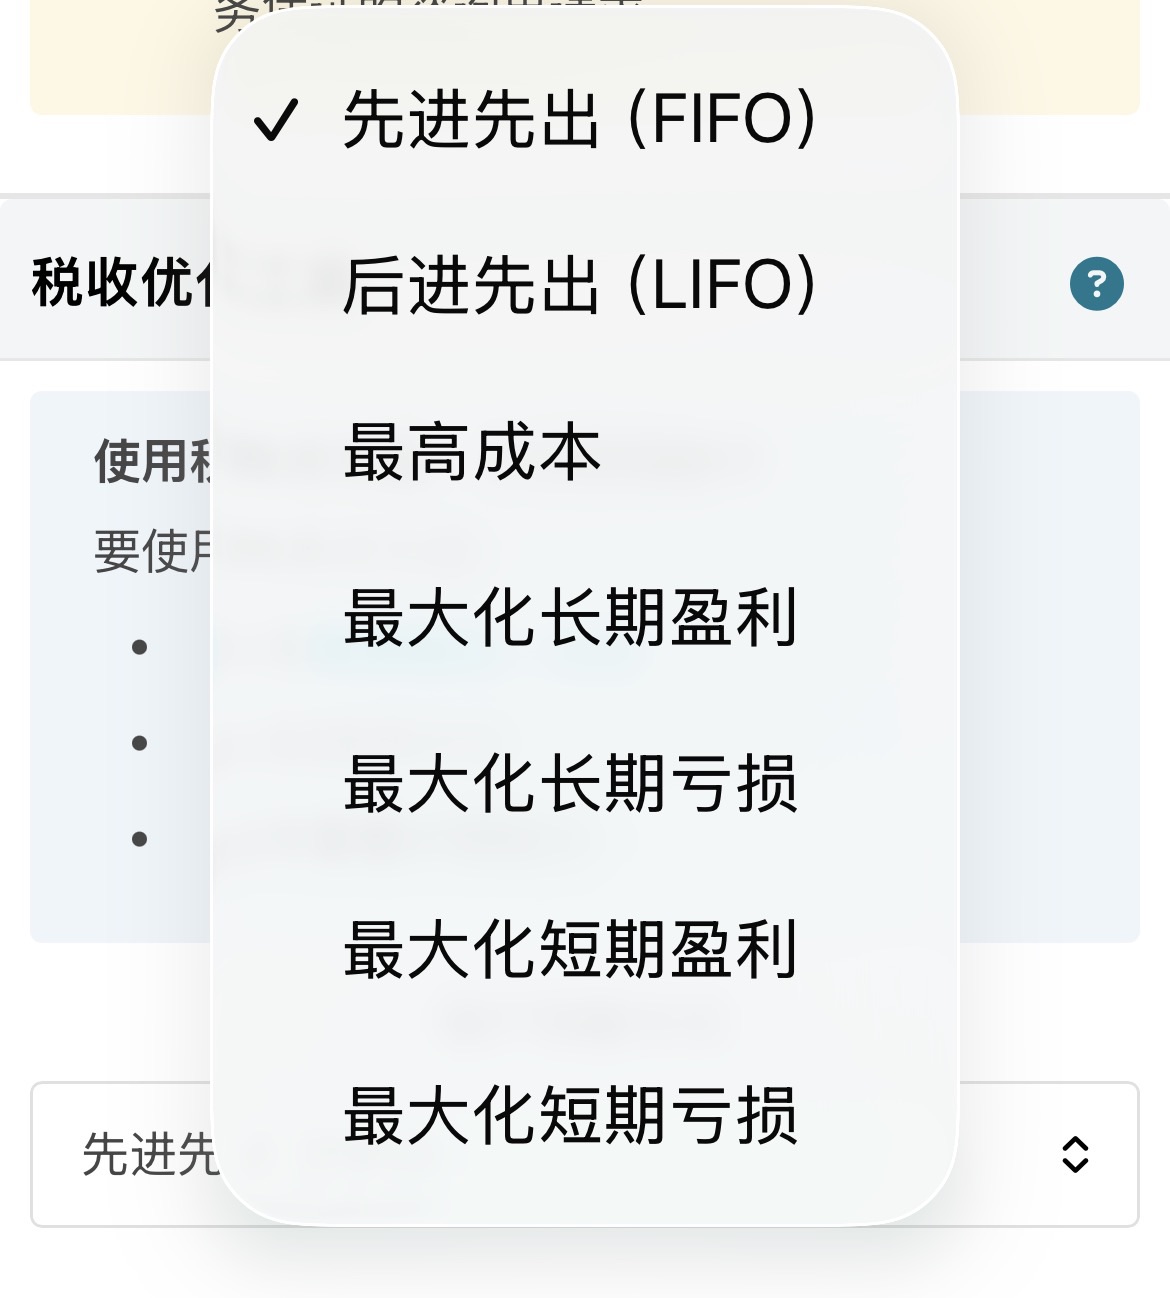Viewport: 1170px width, 1298px height.
Task: Pick 最大化短期盈利 from the menu
Action: [x=570, y=950]
